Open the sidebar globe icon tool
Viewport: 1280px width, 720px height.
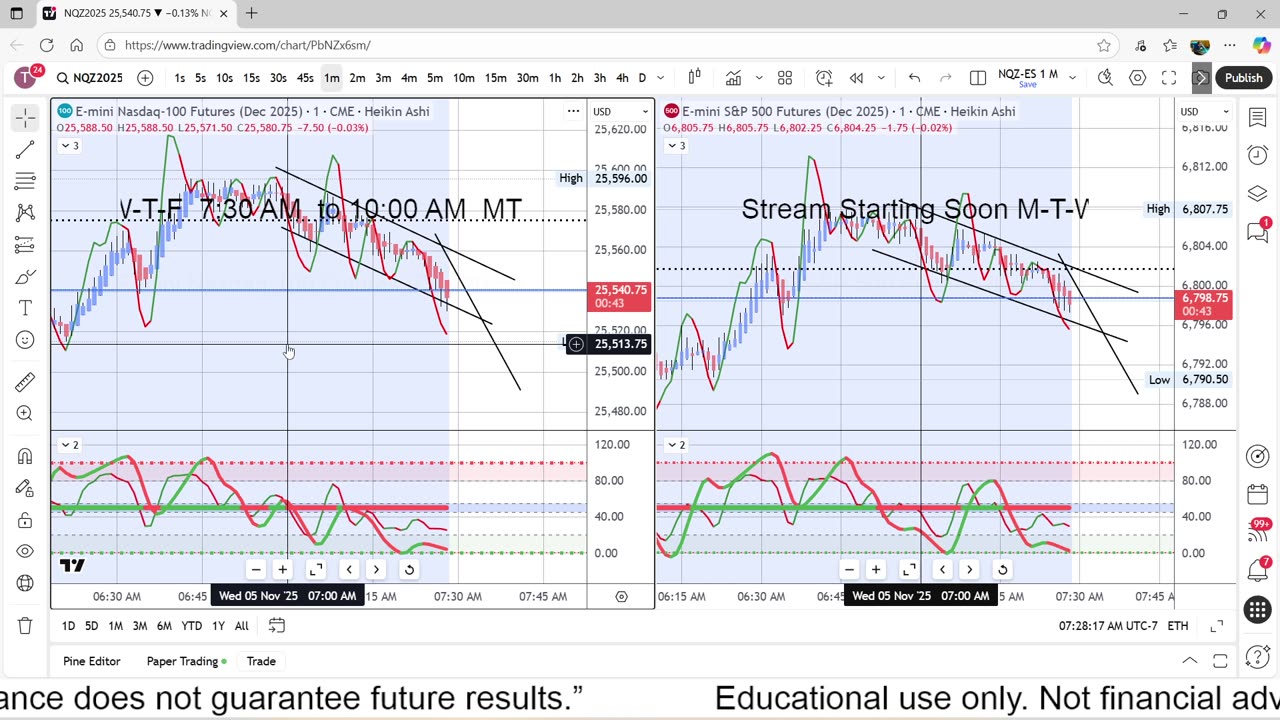tap(25, 583)
